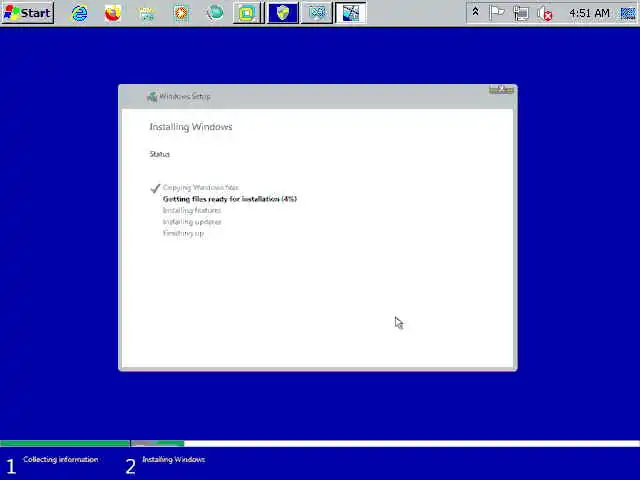Switch to the active rightmost taskbar window
640x480 pixels.
[350, 13]
